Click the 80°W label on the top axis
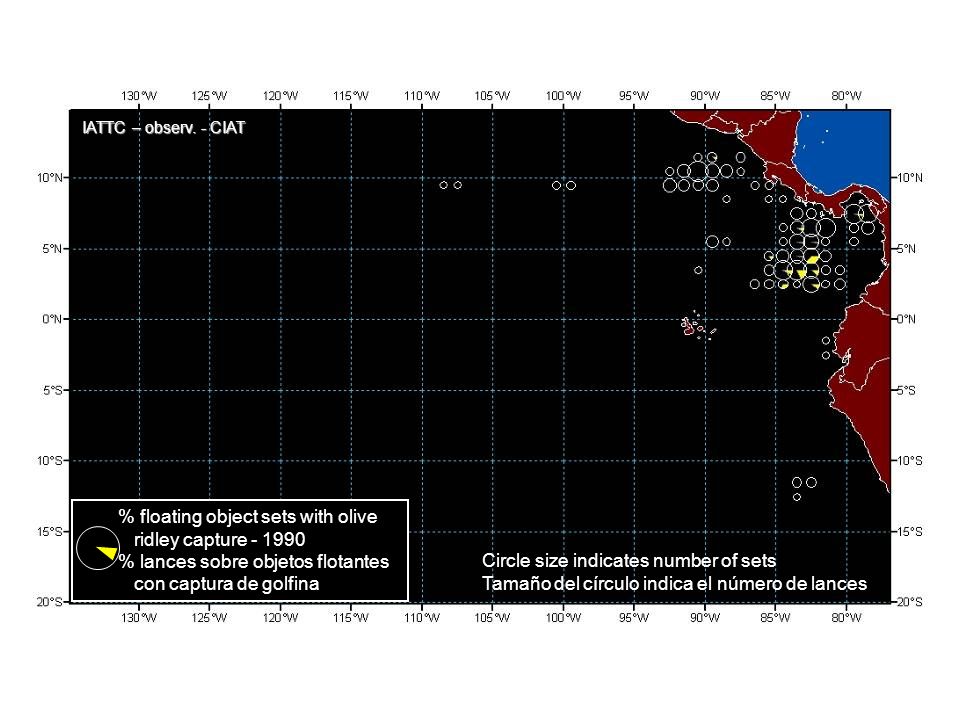The width and height of the screenshot is (960, 720). point(846,96)
